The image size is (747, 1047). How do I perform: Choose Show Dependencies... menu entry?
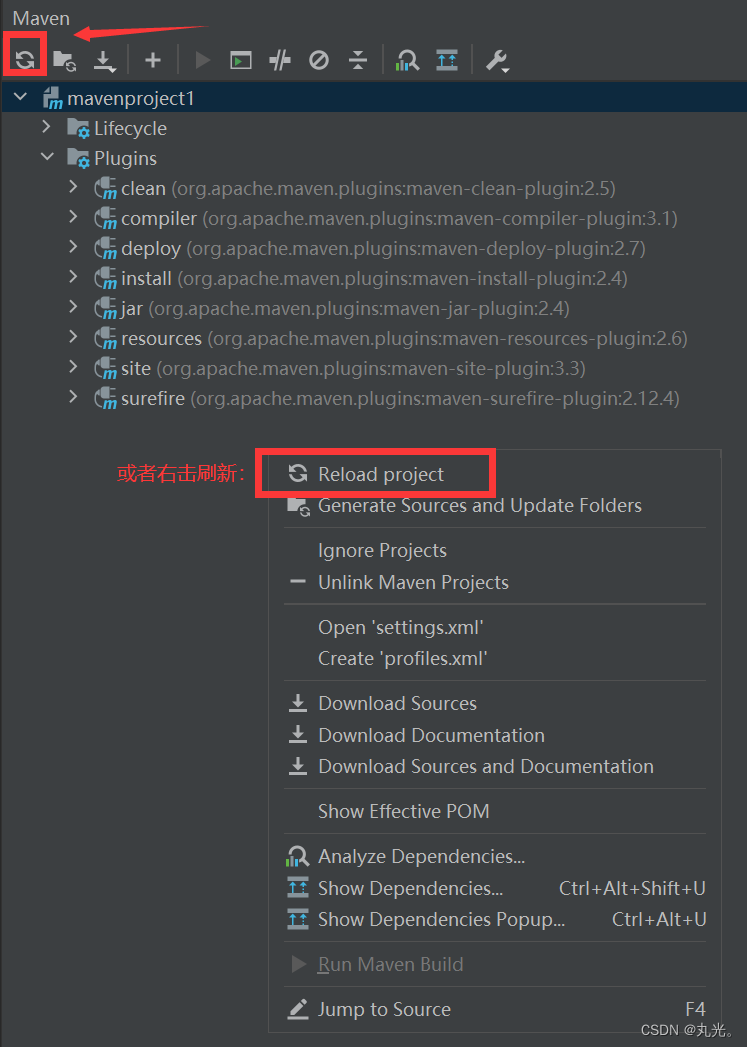495,888
